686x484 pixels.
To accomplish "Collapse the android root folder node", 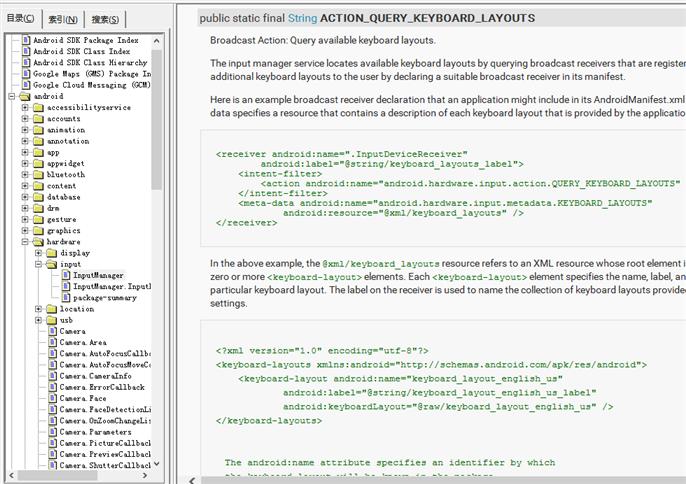I will point(11,96).
